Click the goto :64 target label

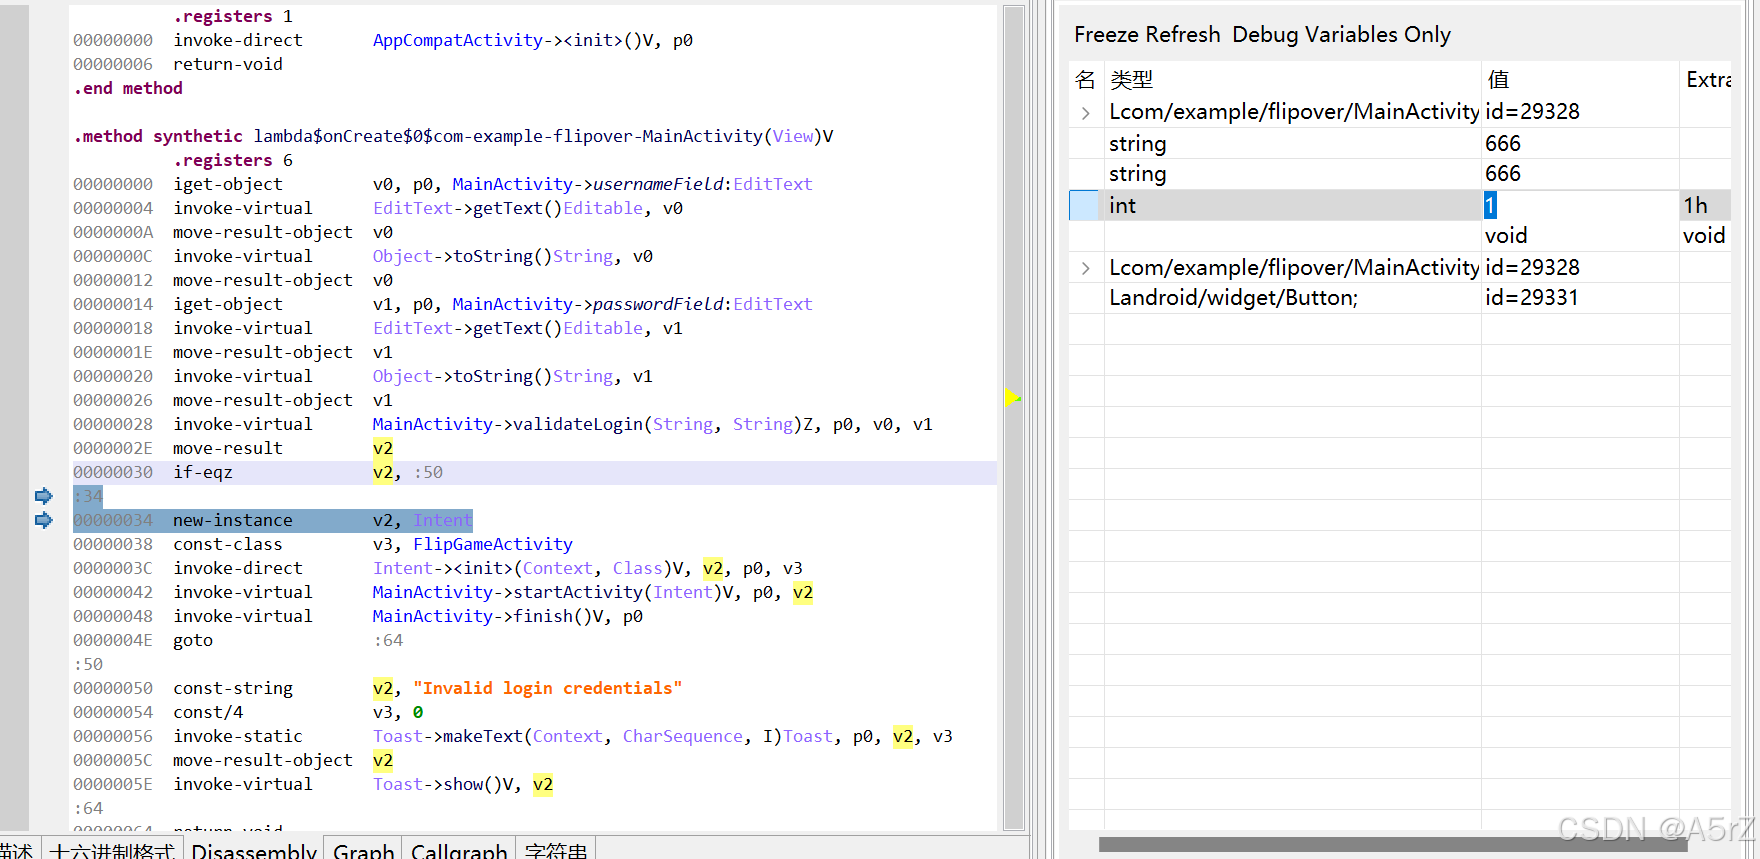[388, 640]
